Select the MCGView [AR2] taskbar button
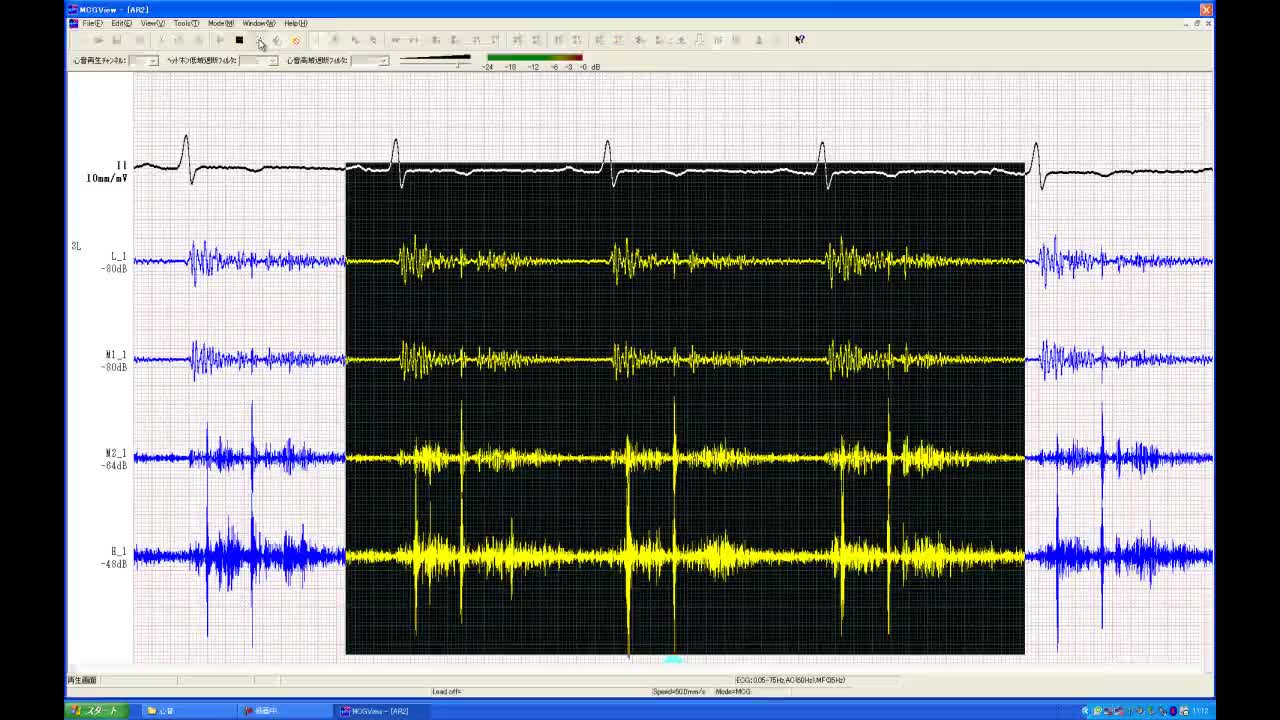This screenshot has width=1280, height=720. coord(375,711)
